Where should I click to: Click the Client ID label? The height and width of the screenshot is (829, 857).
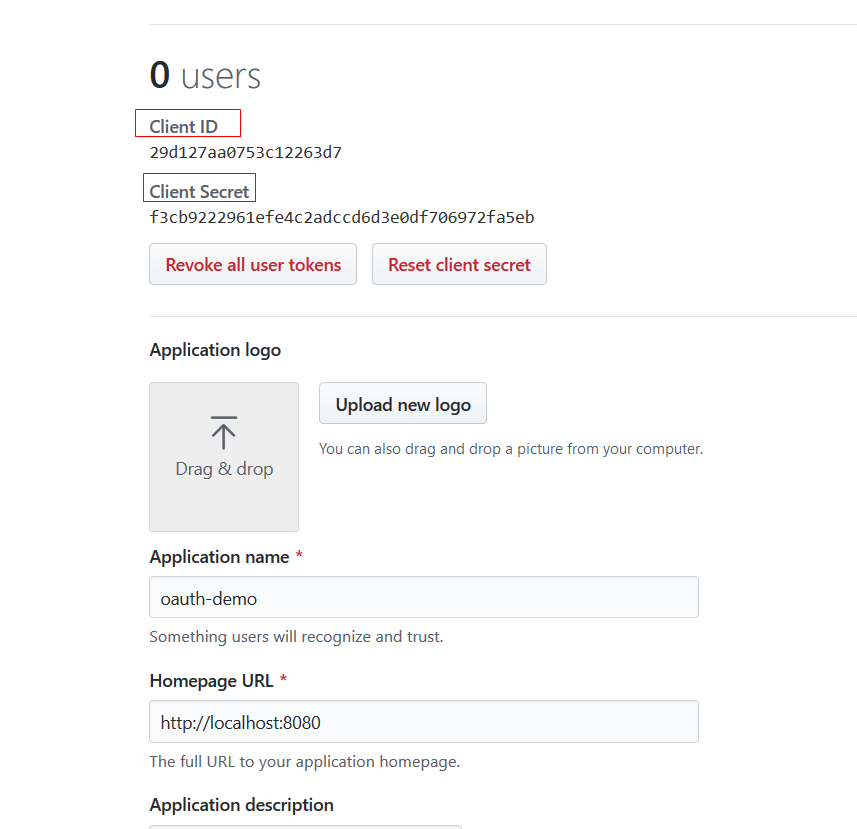(x=184, y=127)
